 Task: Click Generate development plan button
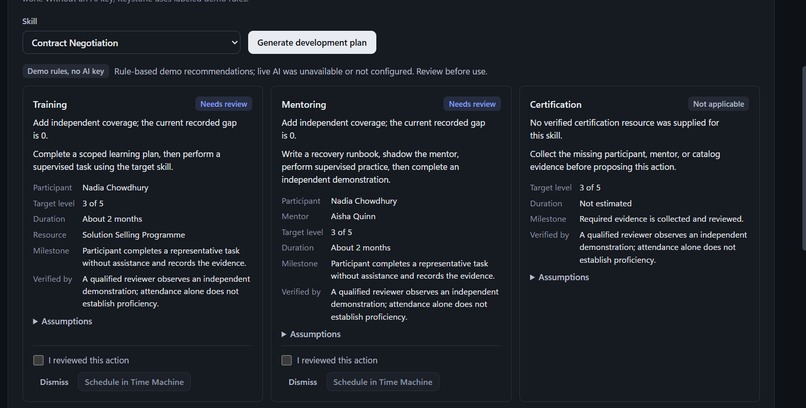pyautogui.click(x=312, y=43)
